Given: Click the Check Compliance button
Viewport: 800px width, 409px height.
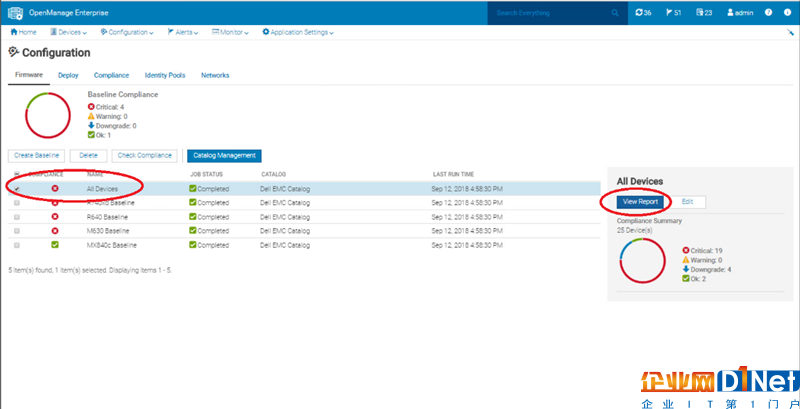Looking at the screenshot, I should [144, 156].
